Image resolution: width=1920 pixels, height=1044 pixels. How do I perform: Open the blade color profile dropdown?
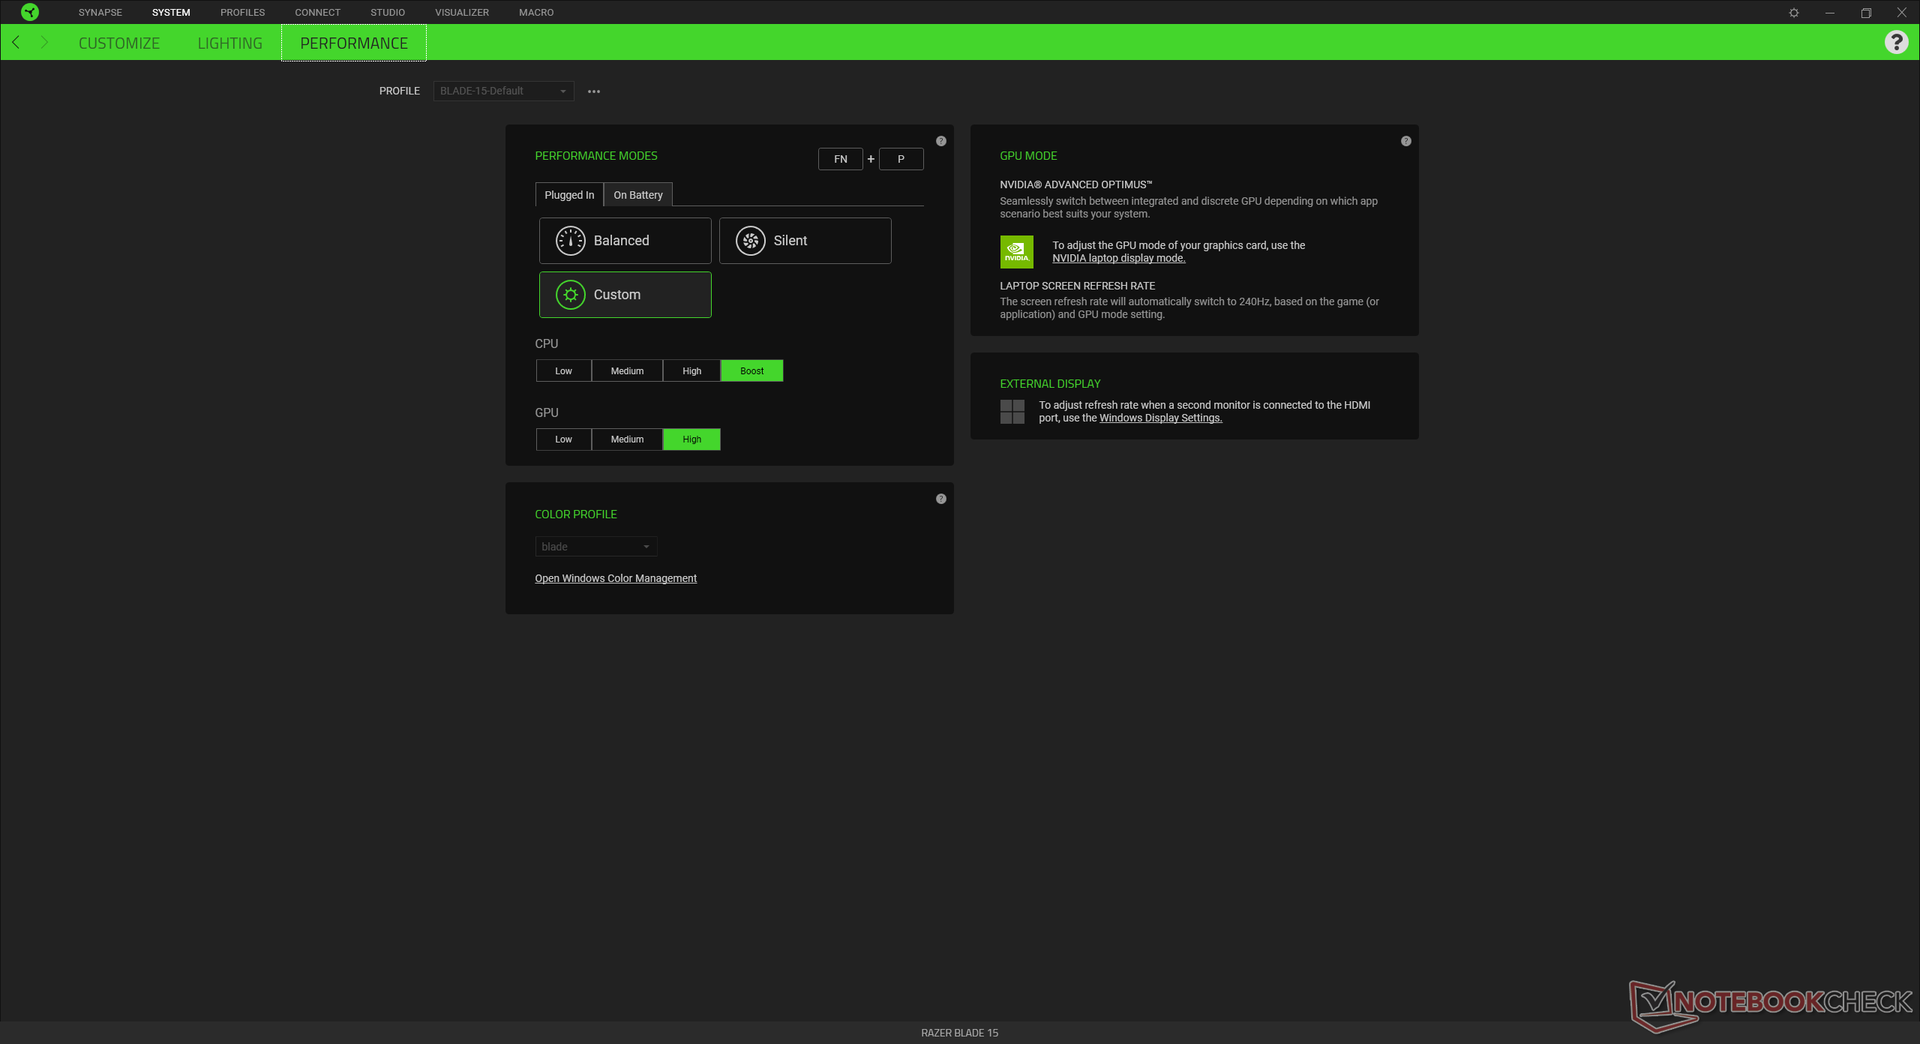click(596, 547)
